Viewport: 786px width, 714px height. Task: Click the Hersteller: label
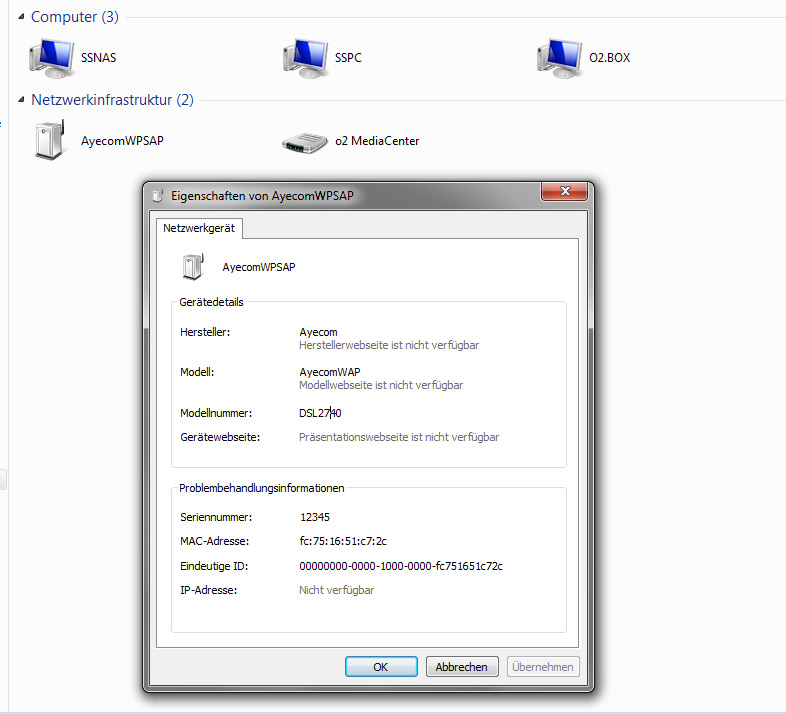205,332
